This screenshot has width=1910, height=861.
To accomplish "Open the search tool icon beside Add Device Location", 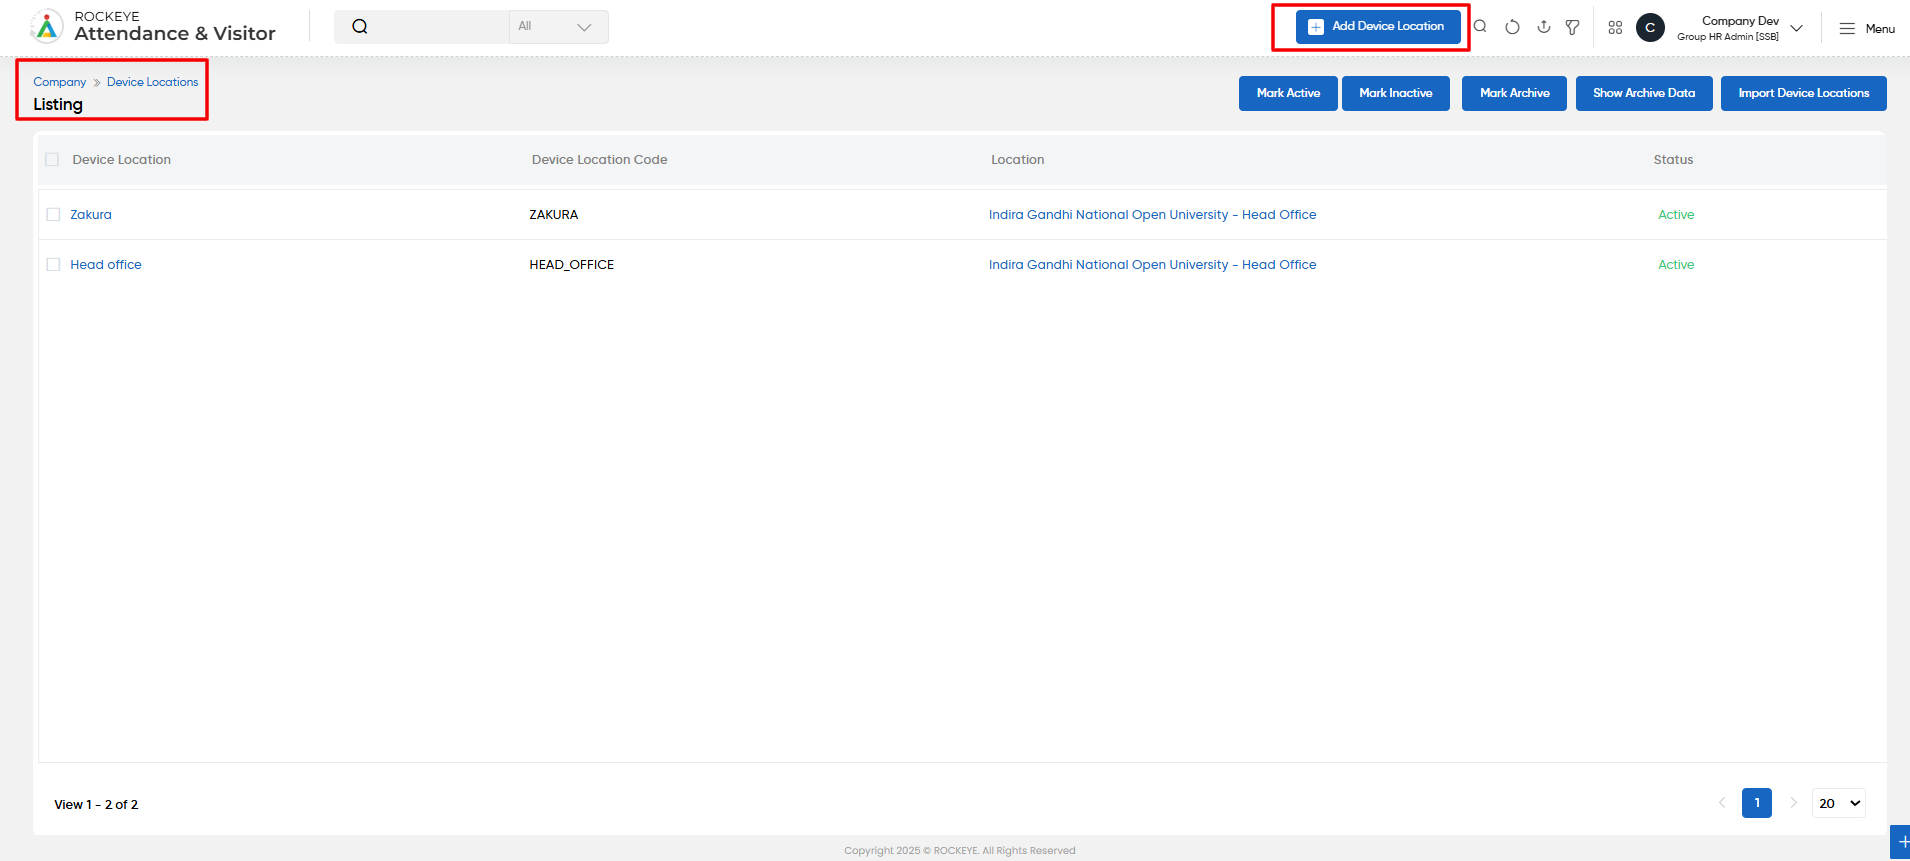I will (x=1481, y=27).
